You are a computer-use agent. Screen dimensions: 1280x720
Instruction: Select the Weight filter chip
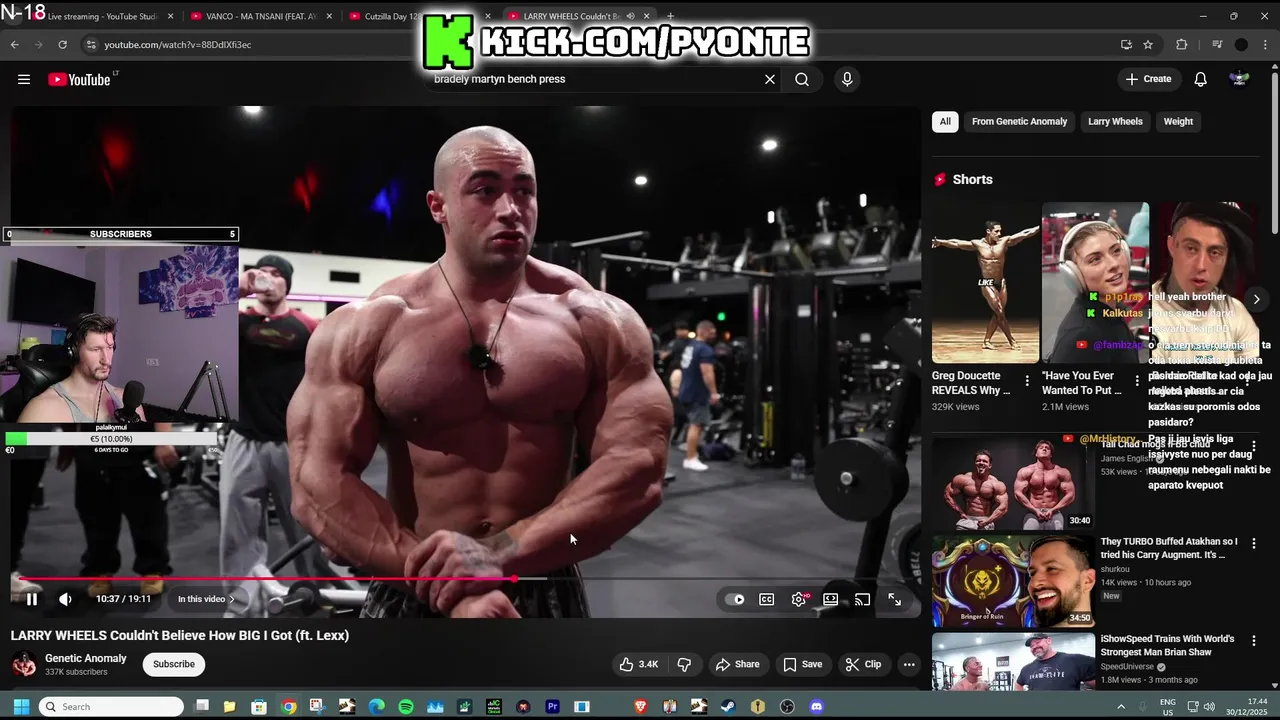click(x=1178, y=121)
